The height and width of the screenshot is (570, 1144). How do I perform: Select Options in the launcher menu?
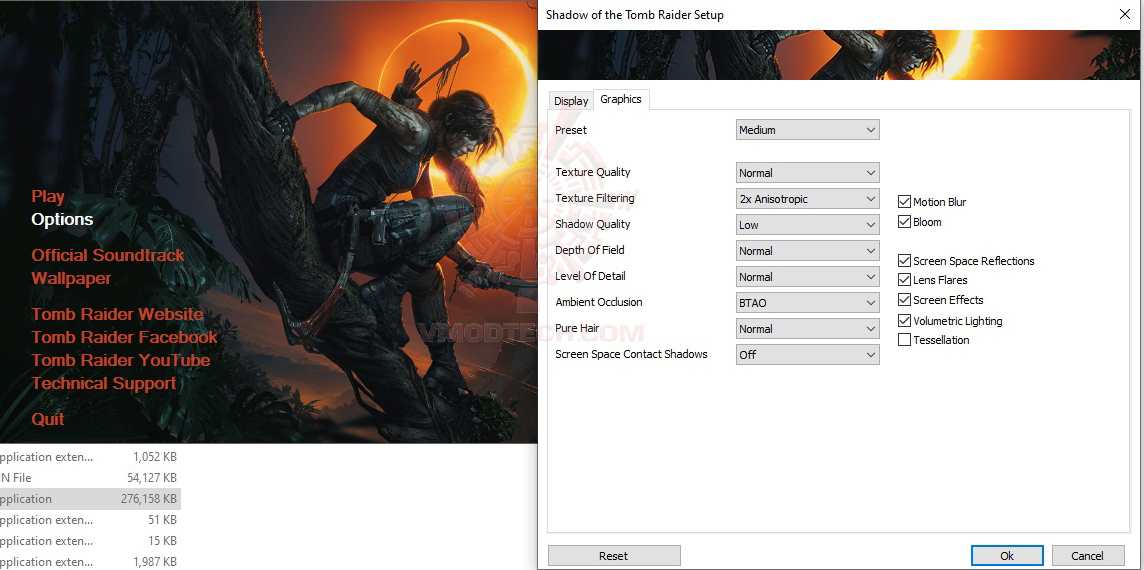(x=62, y=220)
